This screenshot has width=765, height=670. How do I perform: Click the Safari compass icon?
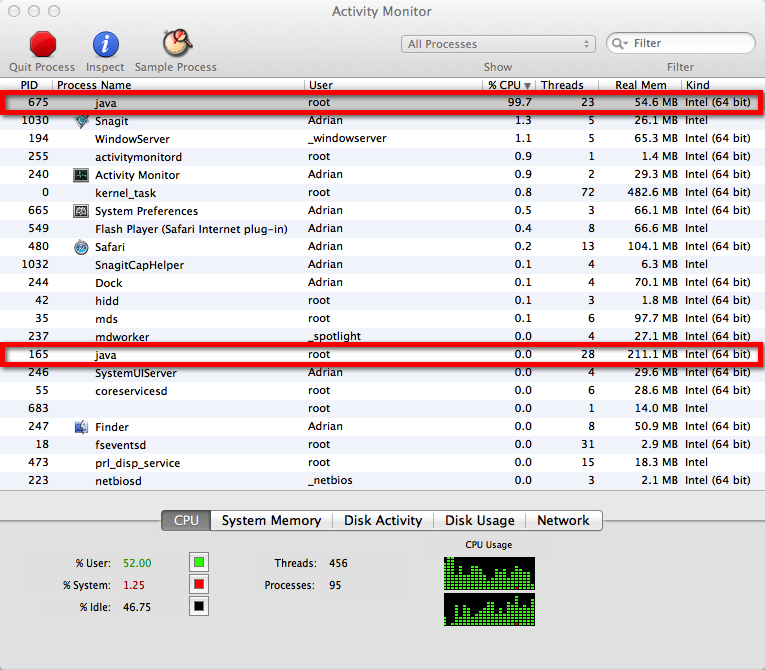(81, 247)
